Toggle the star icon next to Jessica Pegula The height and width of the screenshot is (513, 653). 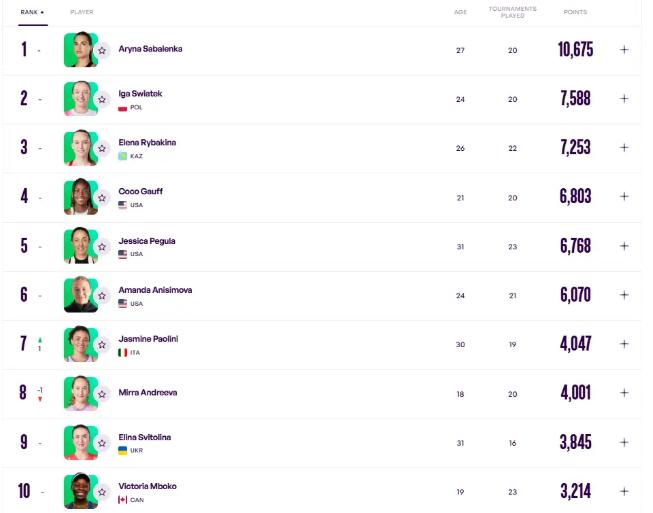tap(101, 246)
